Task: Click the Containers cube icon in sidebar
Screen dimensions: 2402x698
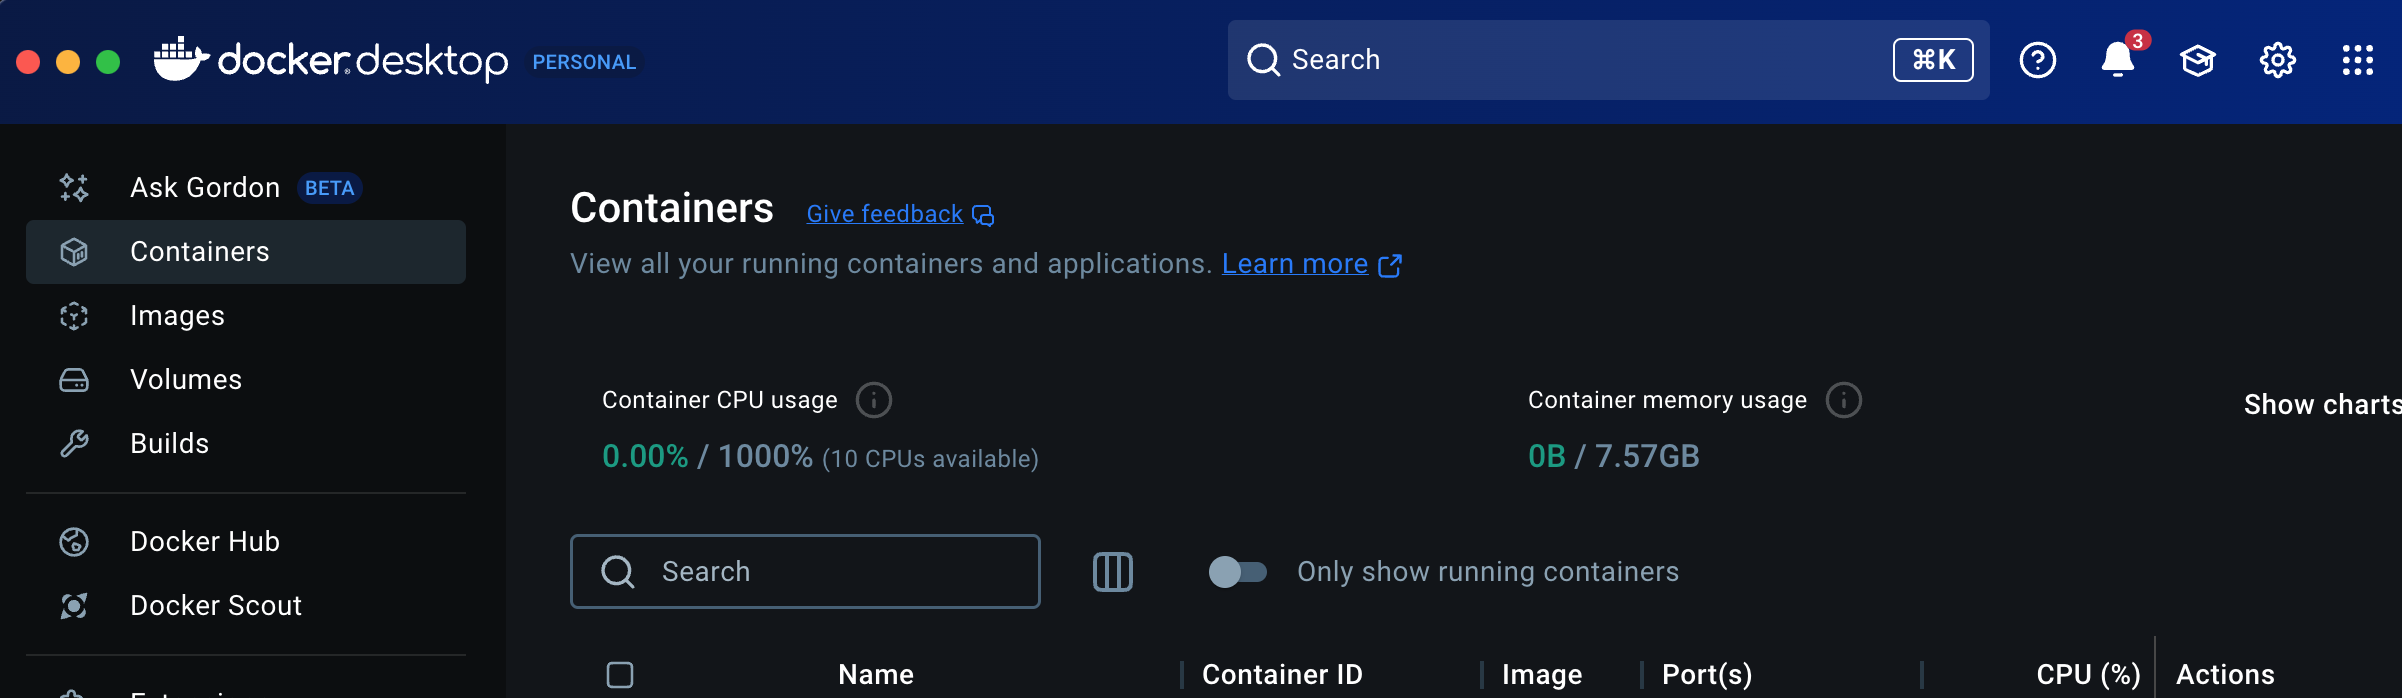Action: point(74,252)
